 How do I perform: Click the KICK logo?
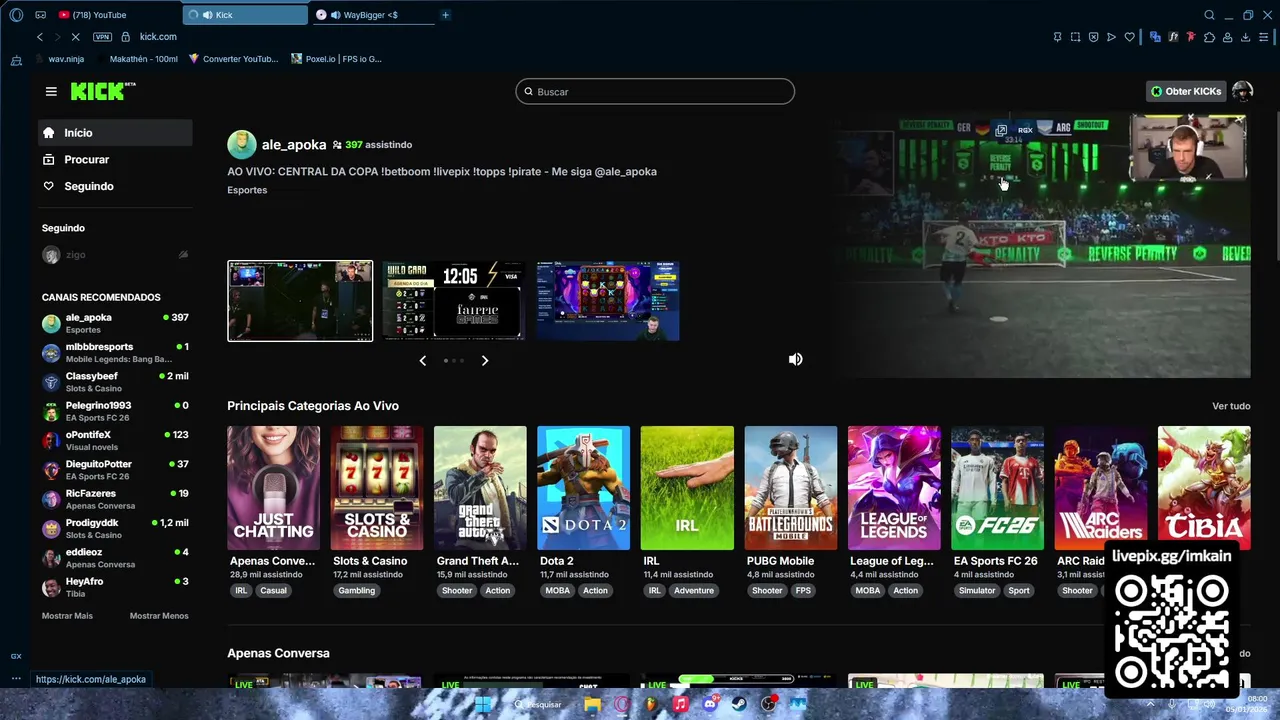(x=103, y=91)
